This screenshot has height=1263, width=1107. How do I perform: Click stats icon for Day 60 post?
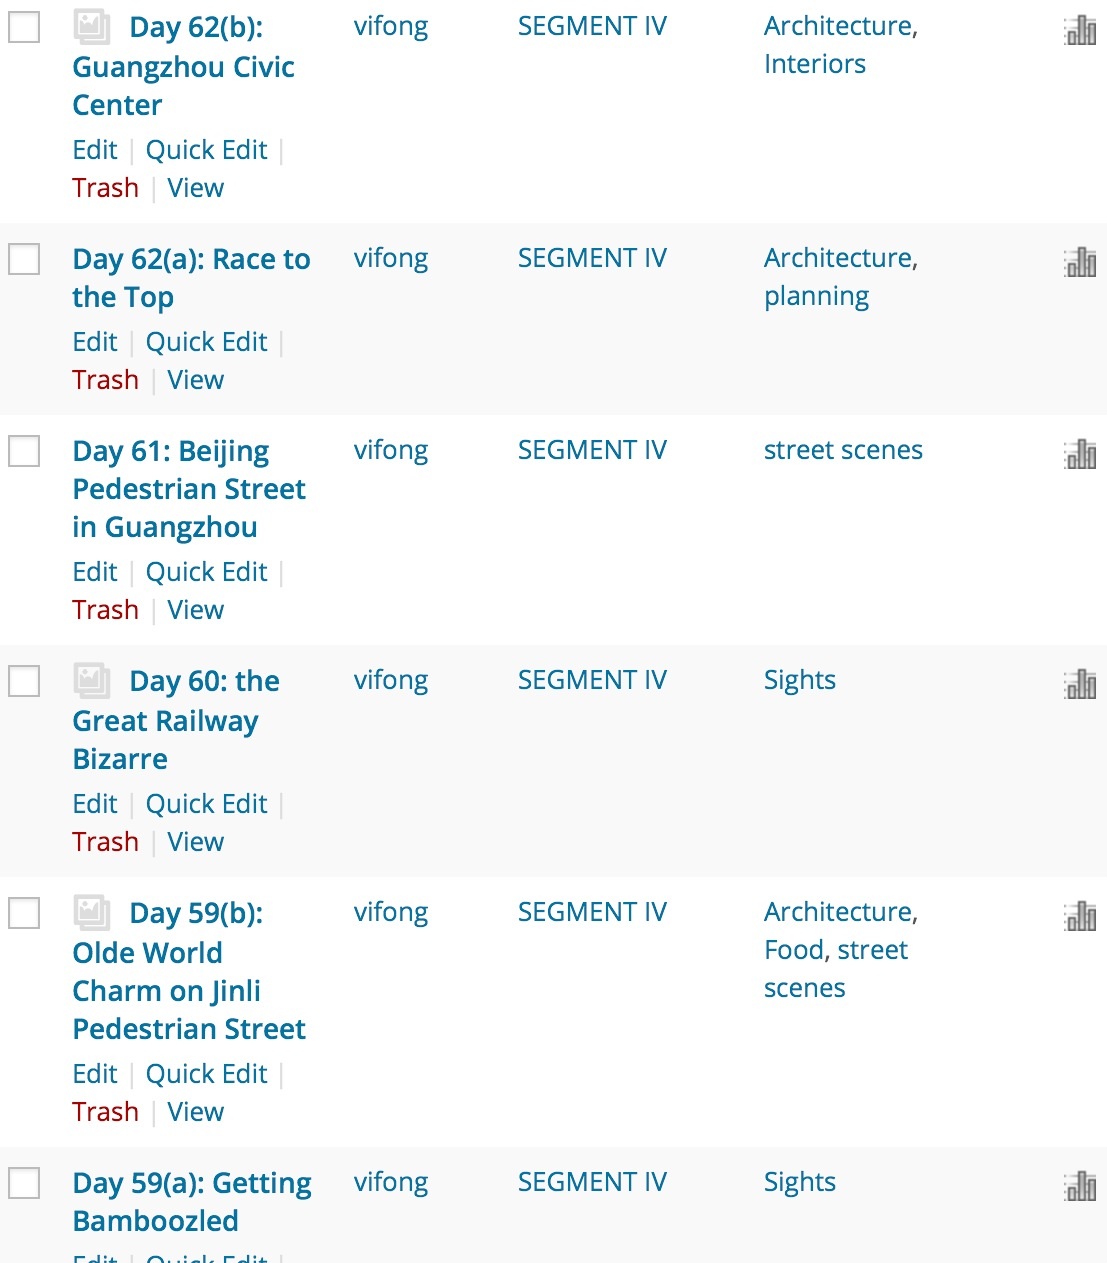(1080, 685)
